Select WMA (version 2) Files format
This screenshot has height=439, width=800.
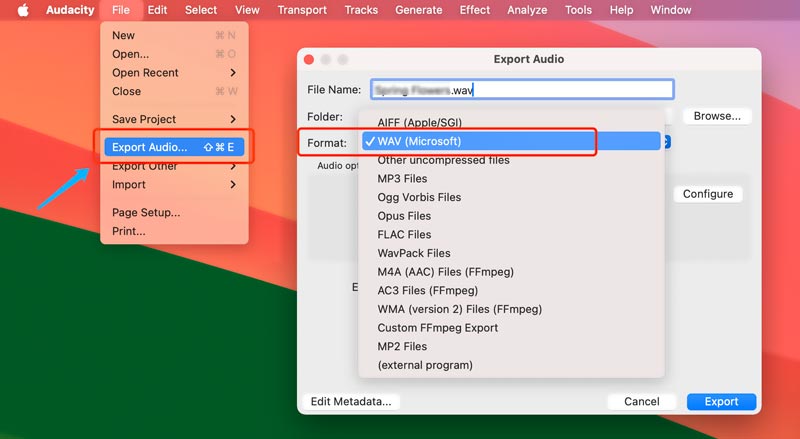point(511,309)
